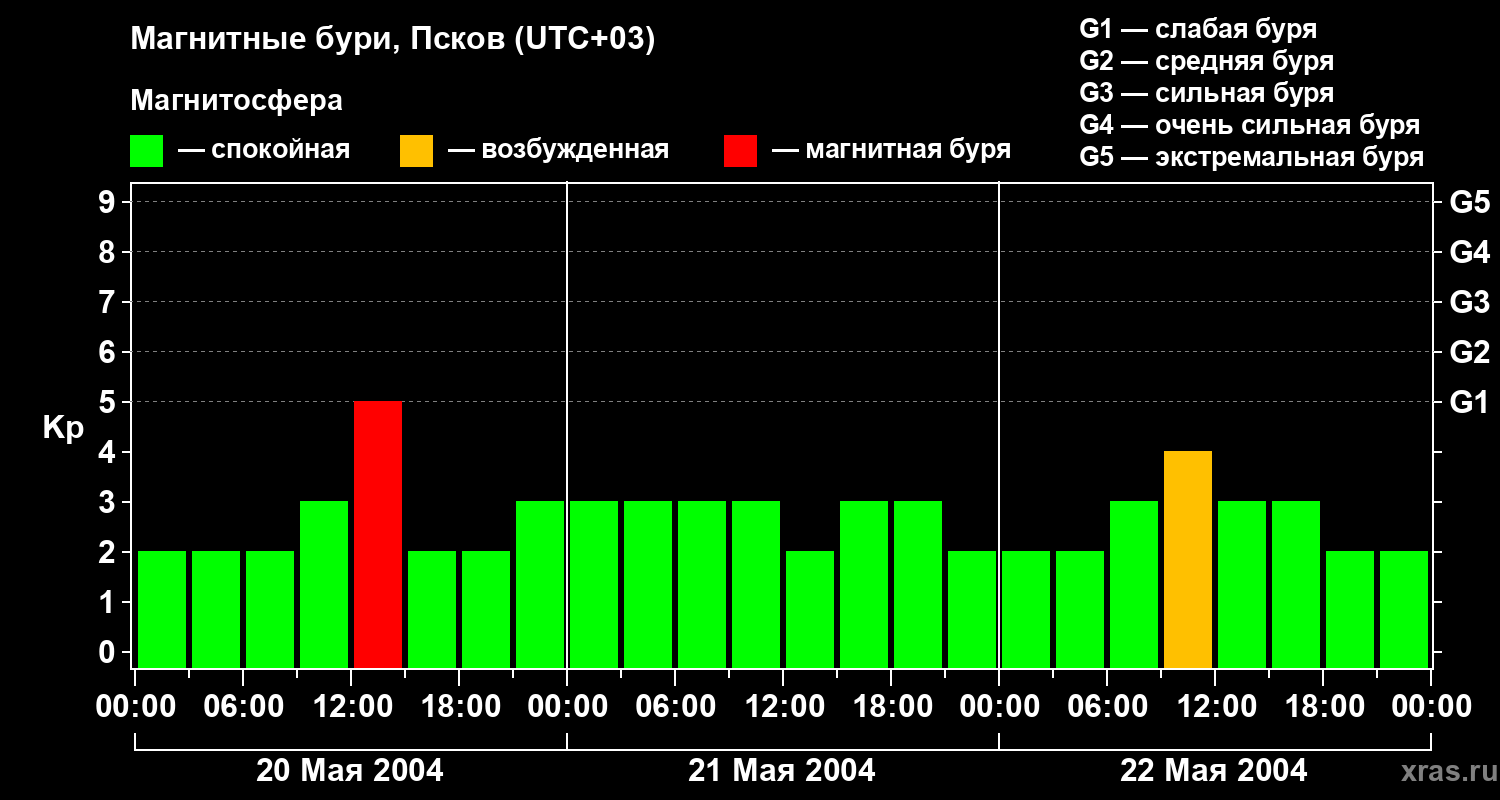Click the first '00:00' label starting 20 Мая
This screenshot has height=800, width=1500.
click(x=135, y=707)
